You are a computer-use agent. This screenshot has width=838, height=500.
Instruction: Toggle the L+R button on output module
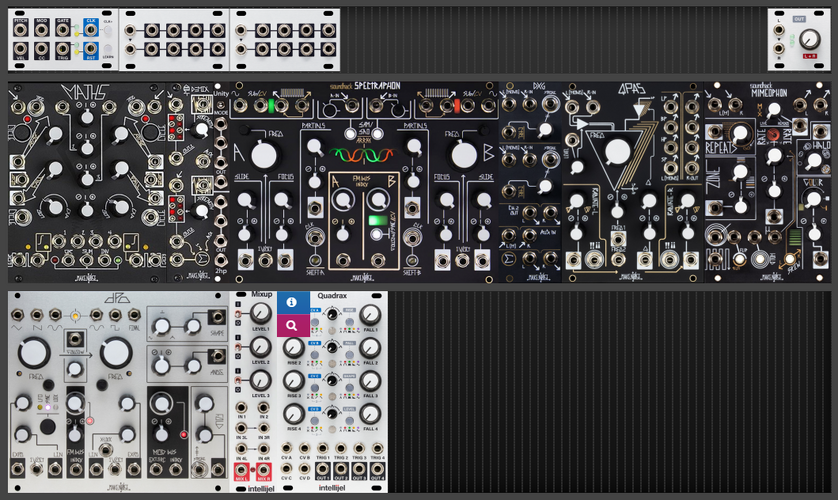(810, 56)
